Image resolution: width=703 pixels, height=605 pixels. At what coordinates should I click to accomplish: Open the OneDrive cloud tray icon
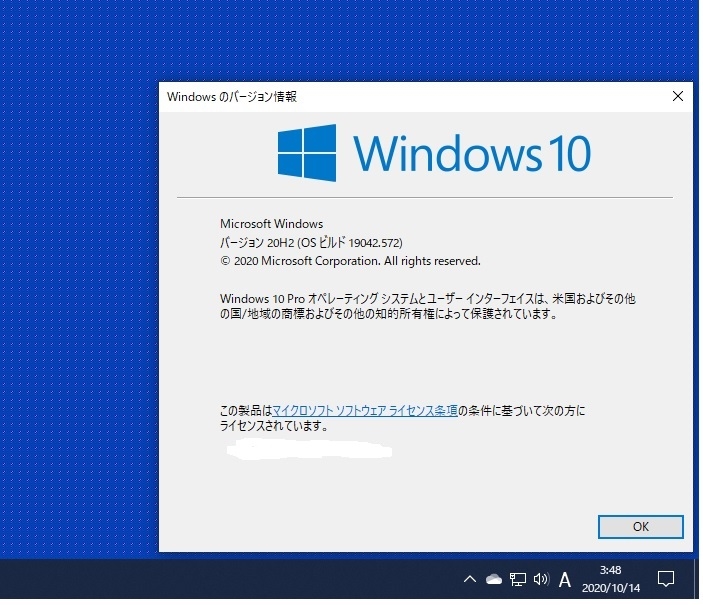coord(494,579)
